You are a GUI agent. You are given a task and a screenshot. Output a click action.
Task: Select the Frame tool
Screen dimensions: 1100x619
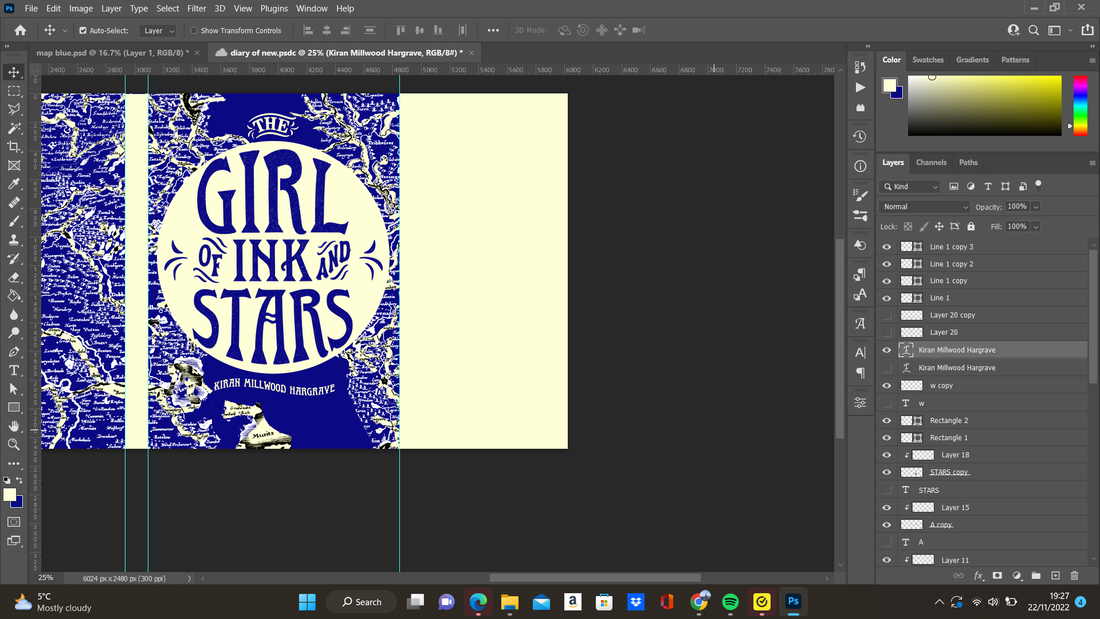point(13,166)
